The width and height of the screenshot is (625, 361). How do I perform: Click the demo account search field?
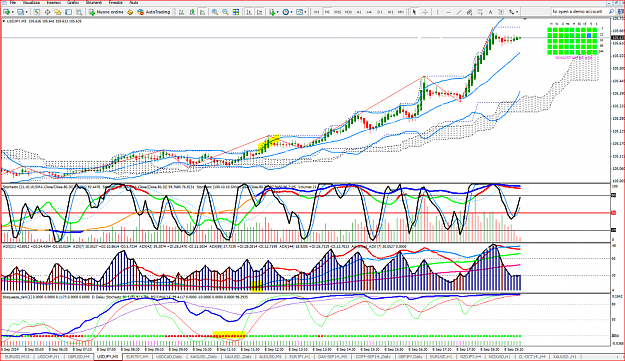tap(579, 12)
